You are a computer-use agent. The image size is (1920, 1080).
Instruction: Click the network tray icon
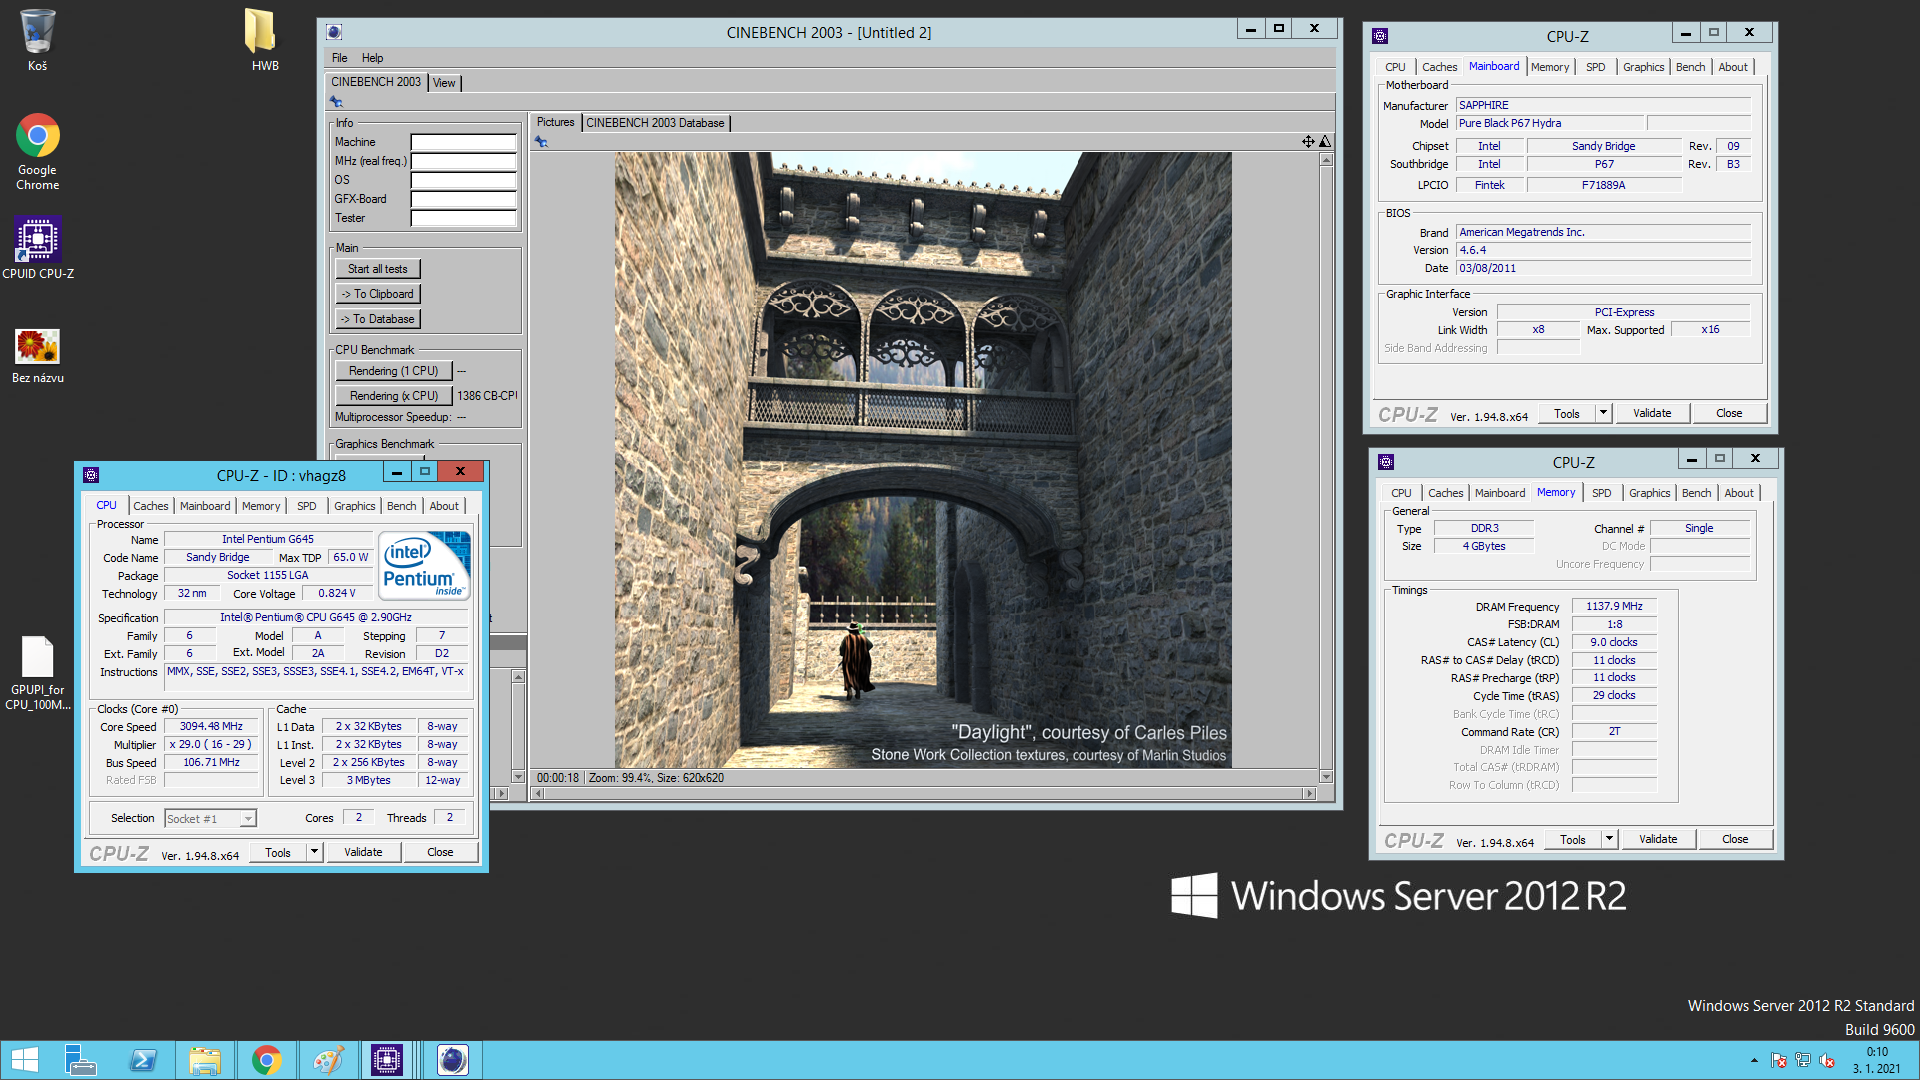pyautogui.click(x=1803, y=1060)
